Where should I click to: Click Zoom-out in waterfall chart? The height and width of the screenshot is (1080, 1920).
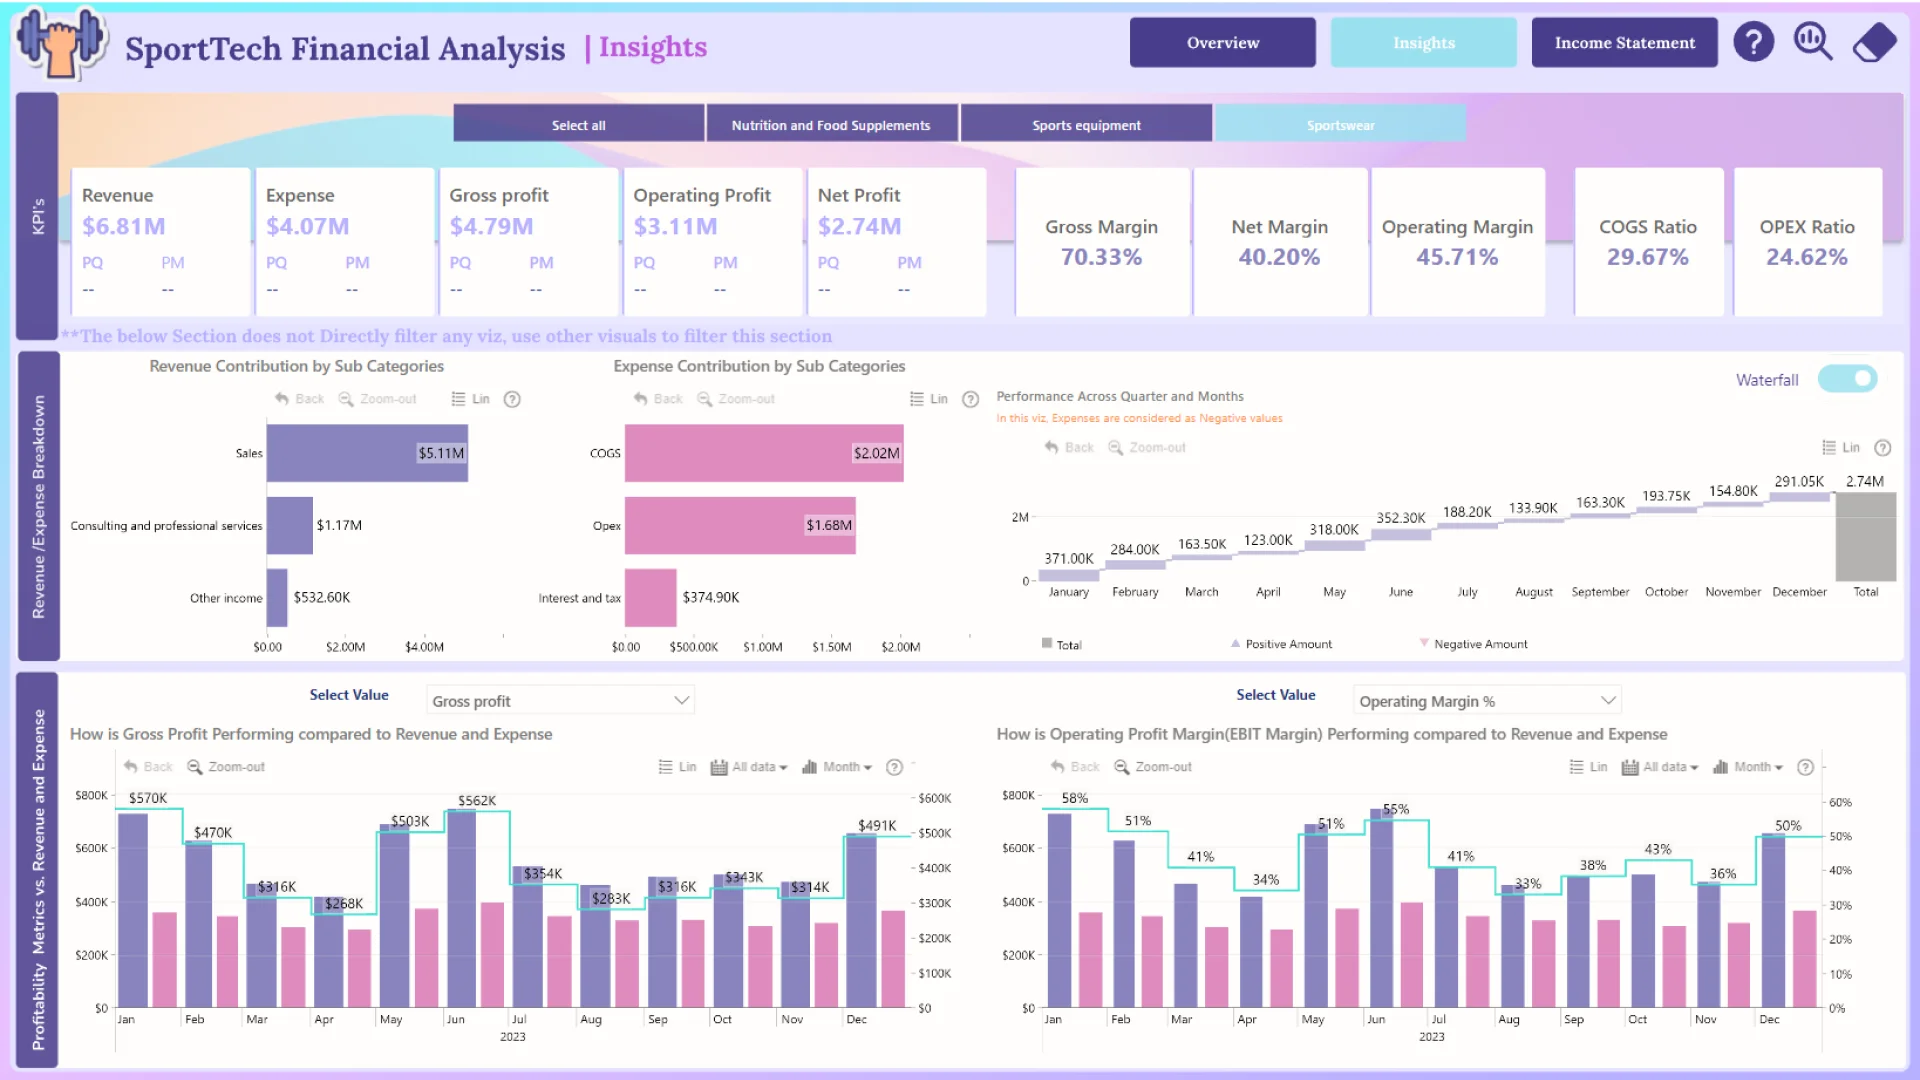tap(1147, 447)
